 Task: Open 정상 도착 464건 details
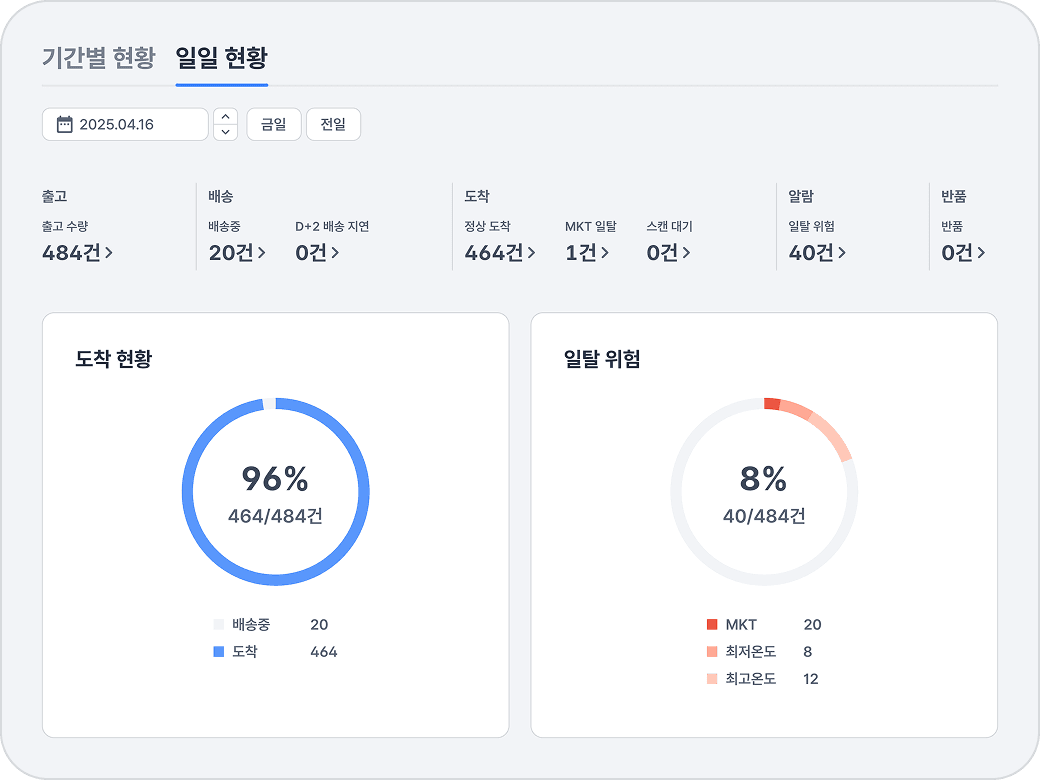tap(531, 253)
